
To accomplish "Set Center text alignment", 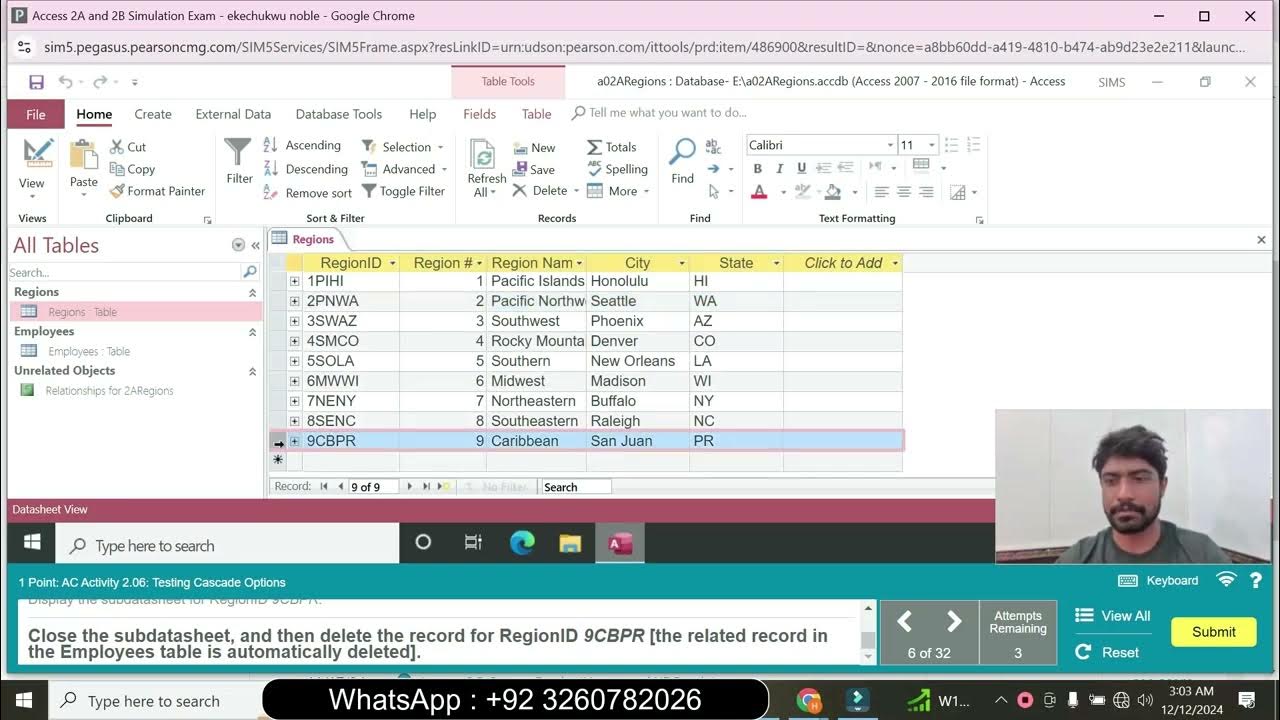I will click(904, 192).
